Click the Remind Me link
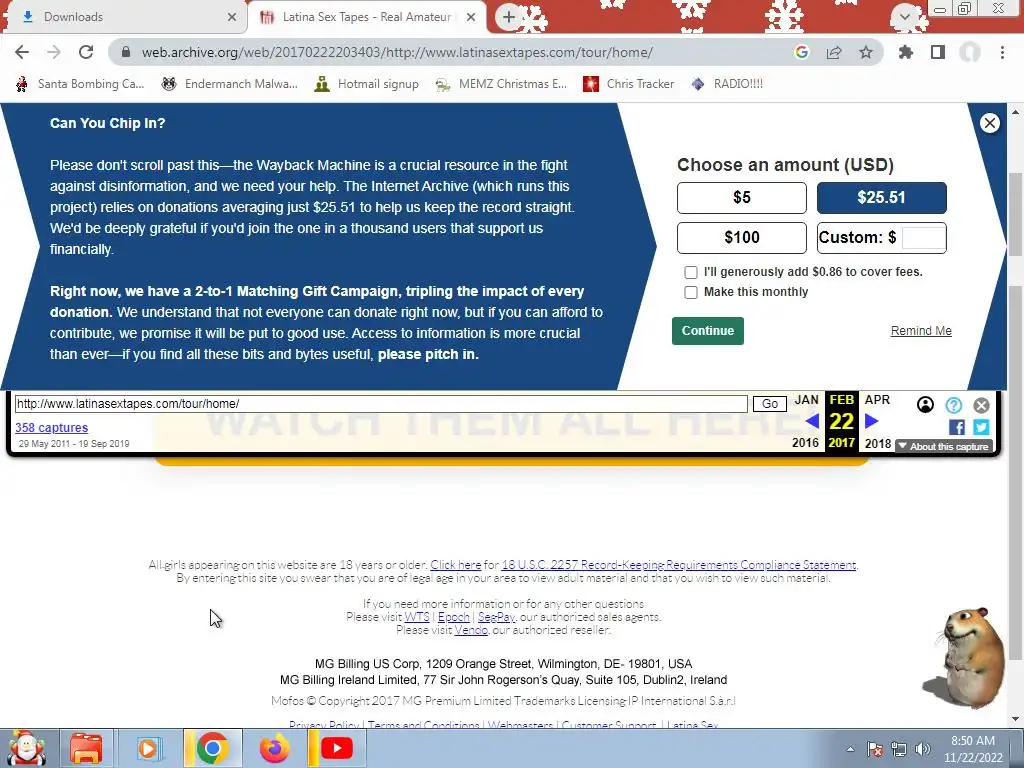 coord(921,331)
